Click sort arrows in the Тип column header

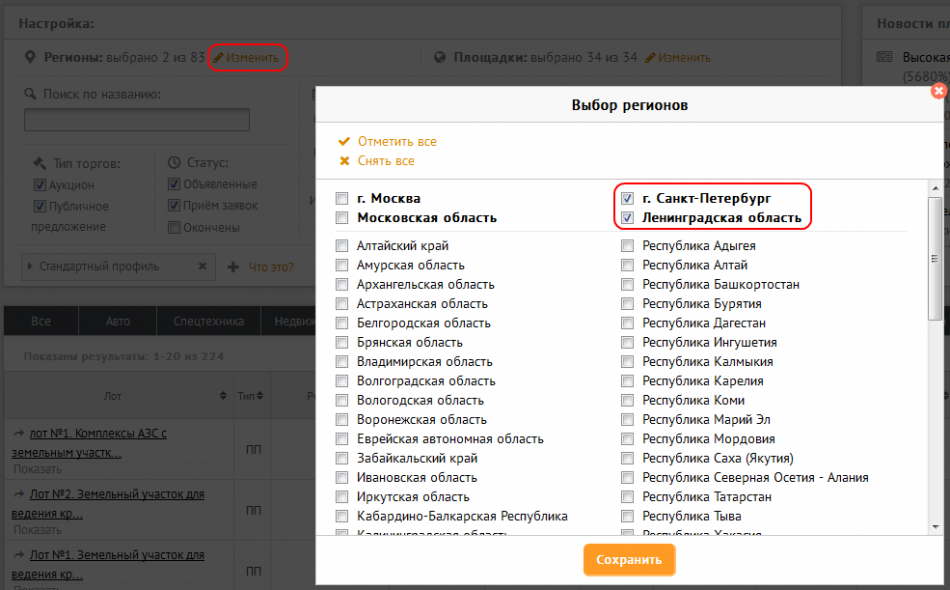(260, 396)
